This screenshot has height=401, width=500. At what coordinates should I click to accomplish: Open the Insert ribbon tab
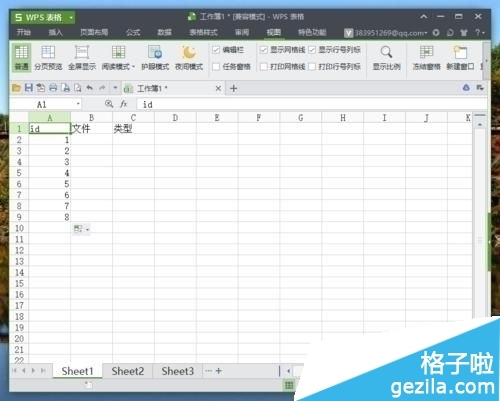(x=55, y=32)
